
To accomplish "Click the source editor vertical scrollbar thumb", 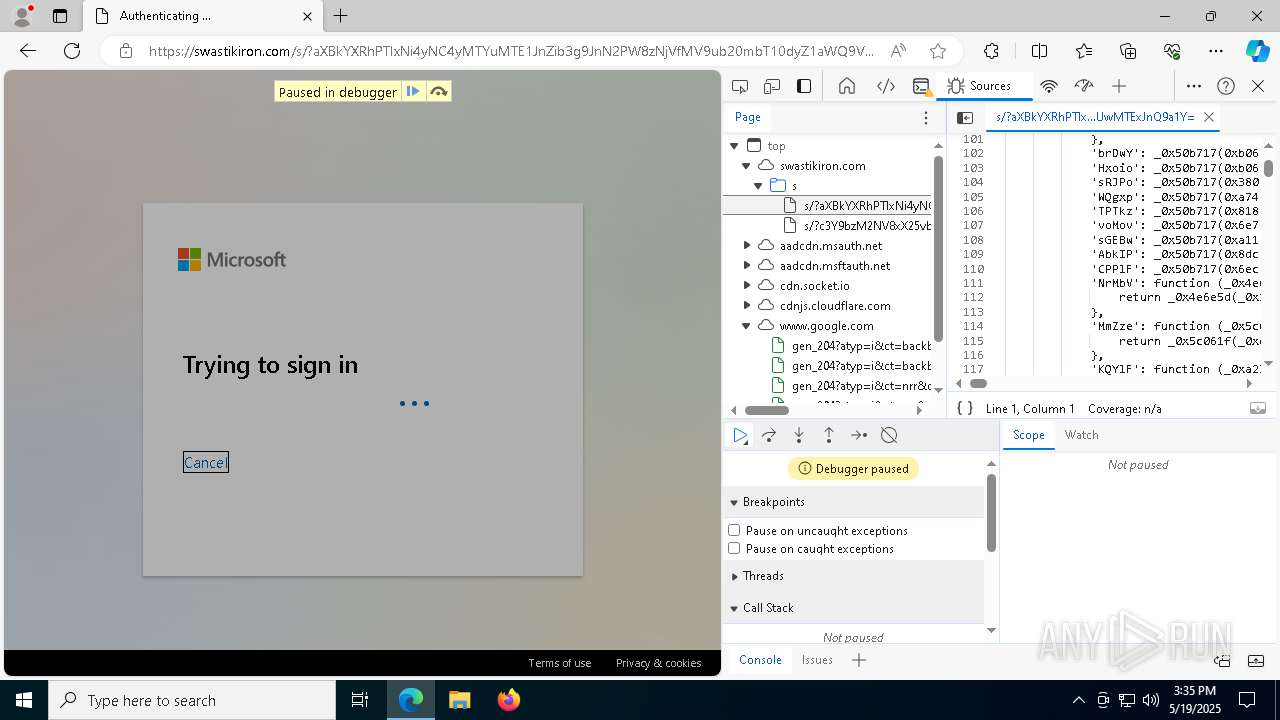I will [1269, 168].
